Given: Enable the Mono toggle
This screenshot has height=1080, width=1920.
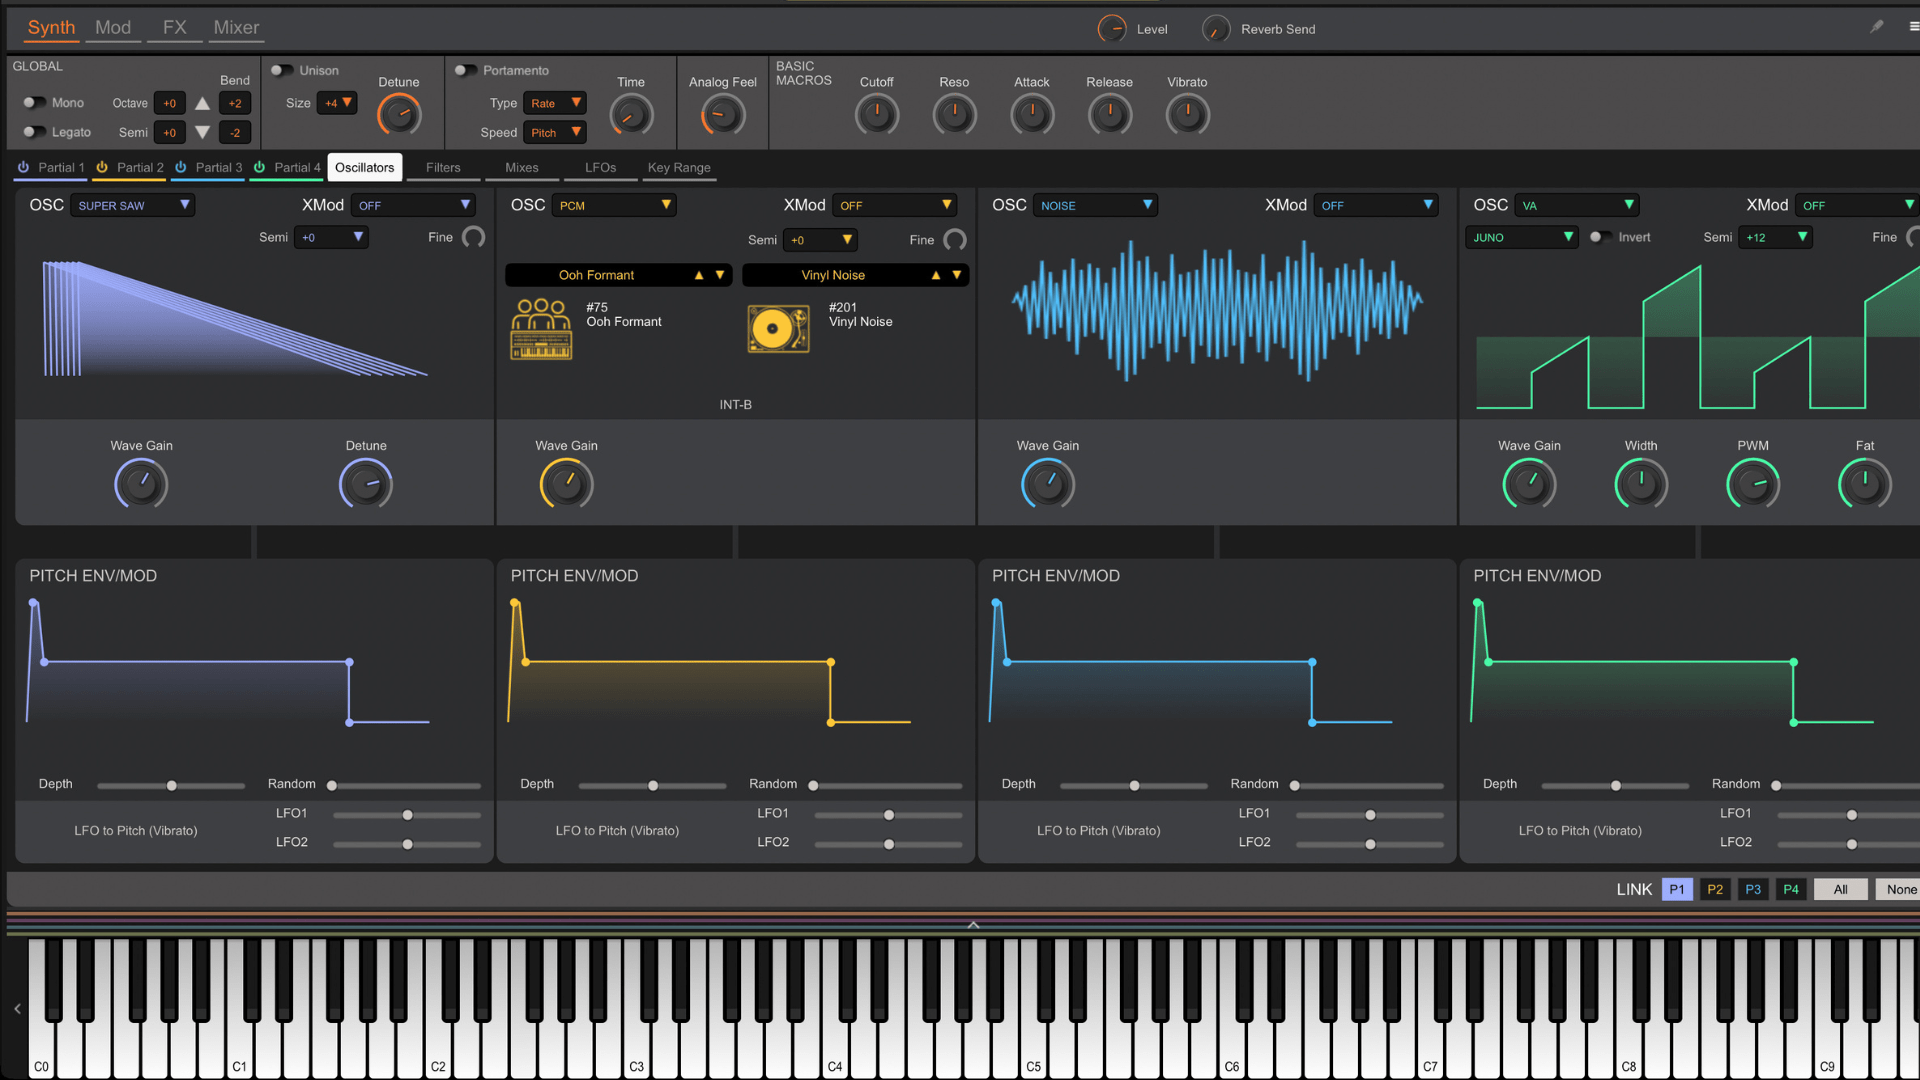Looking at the screenshot, I should coord(34,103).
